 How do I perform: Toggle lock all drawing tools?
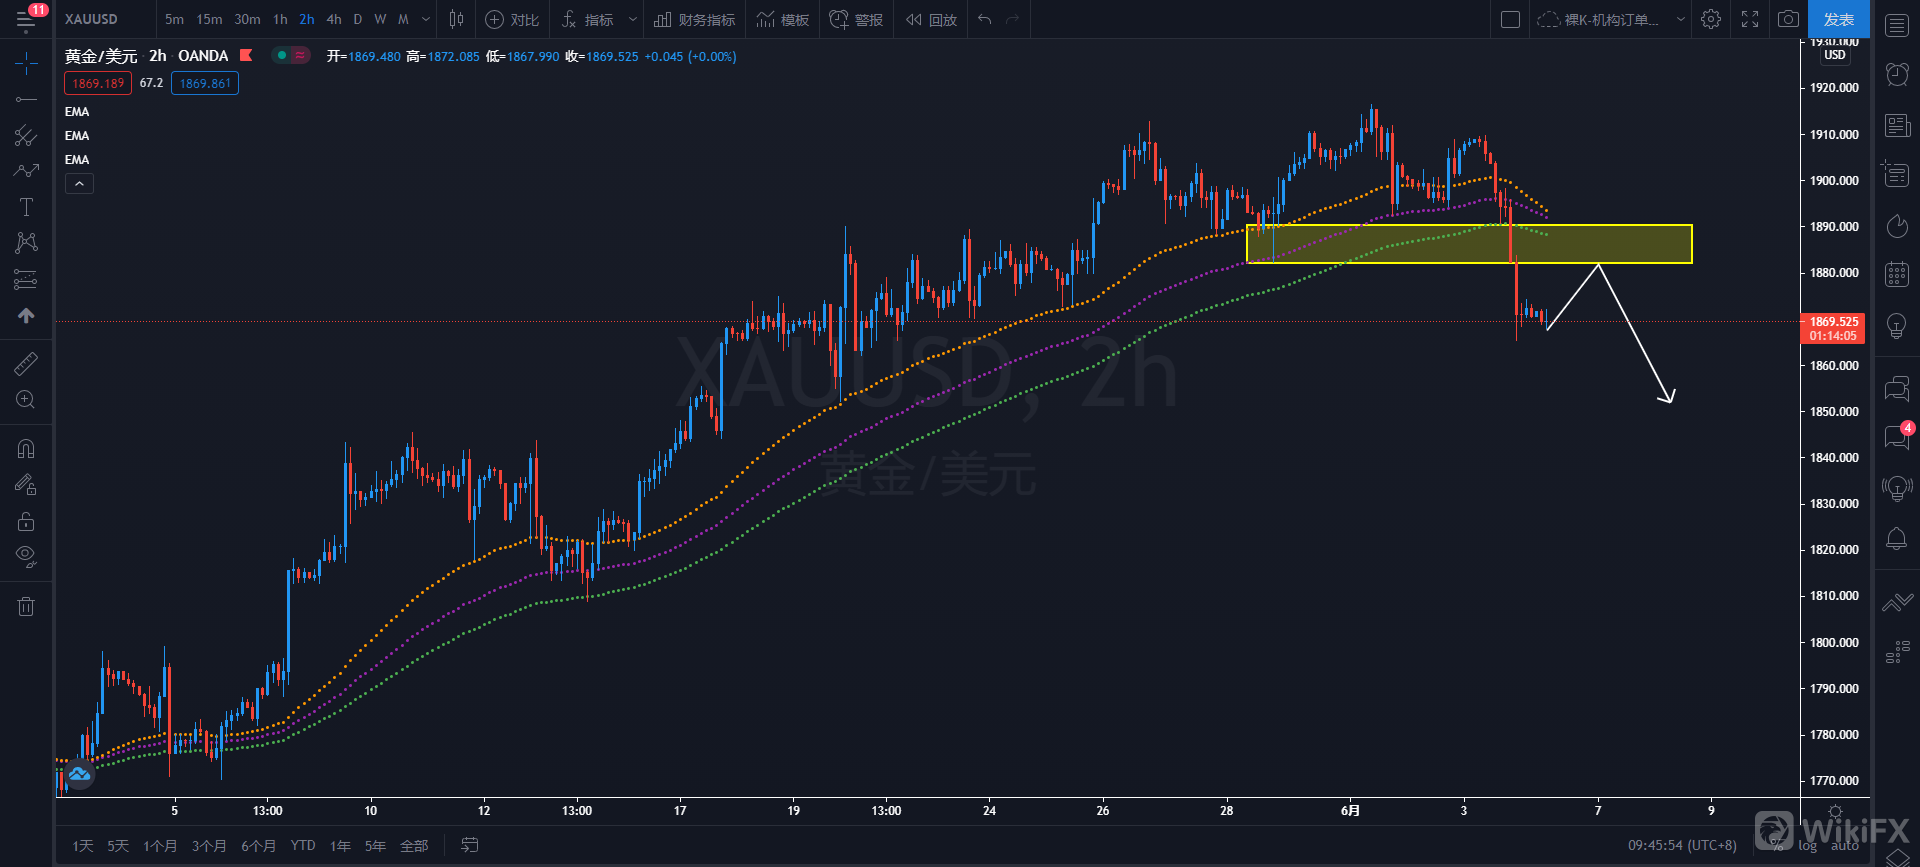click(26, 521)
